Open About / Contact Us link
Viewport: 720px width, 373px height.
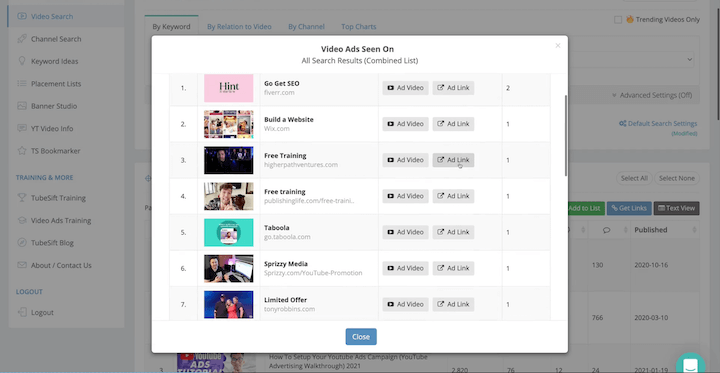(61, 266)
